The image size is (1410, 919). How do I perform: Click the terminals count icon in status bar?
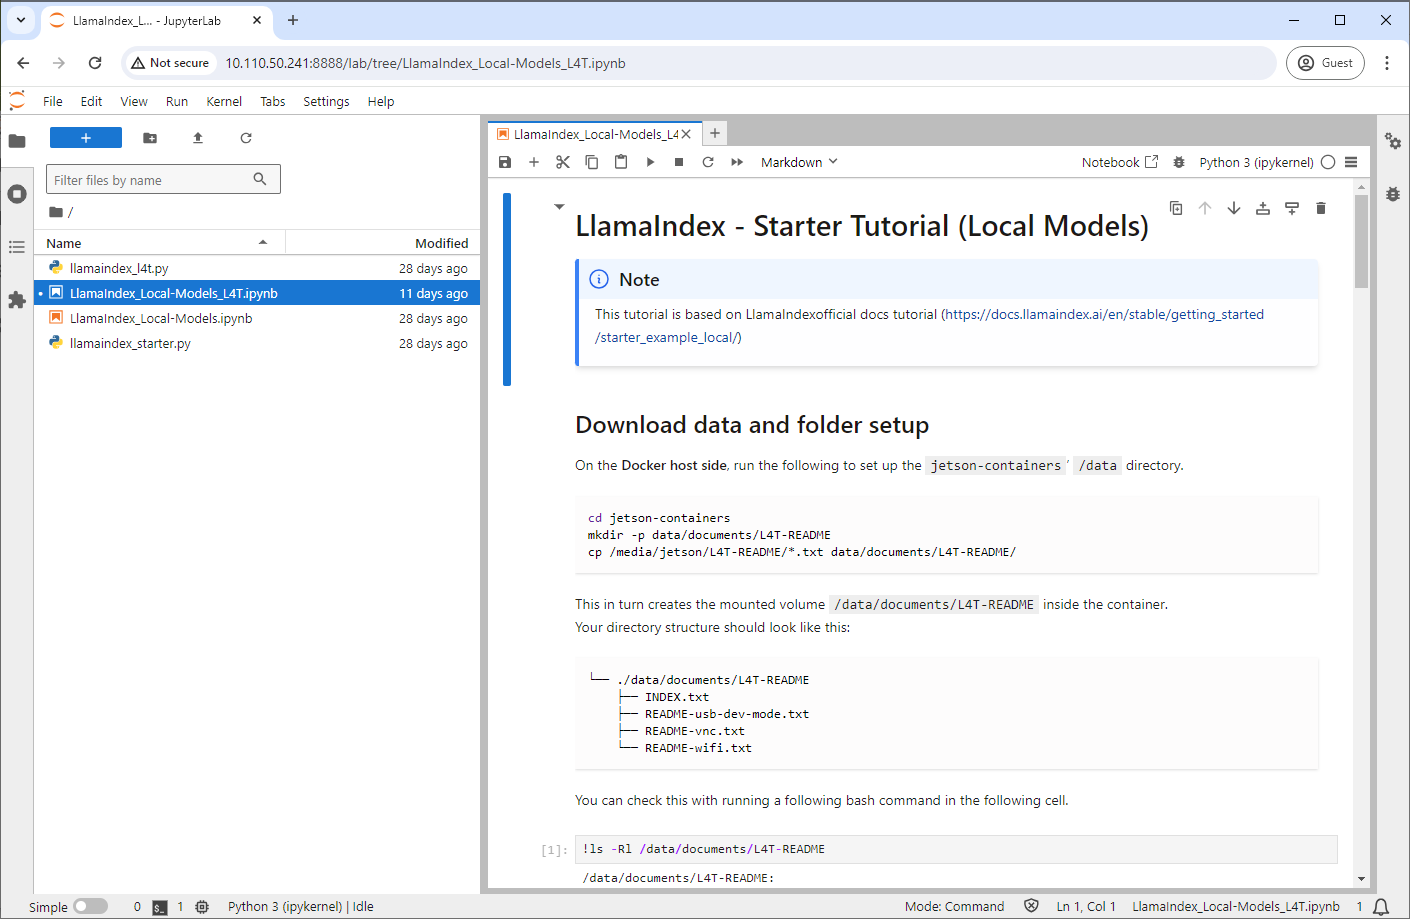tap(160, 907)
